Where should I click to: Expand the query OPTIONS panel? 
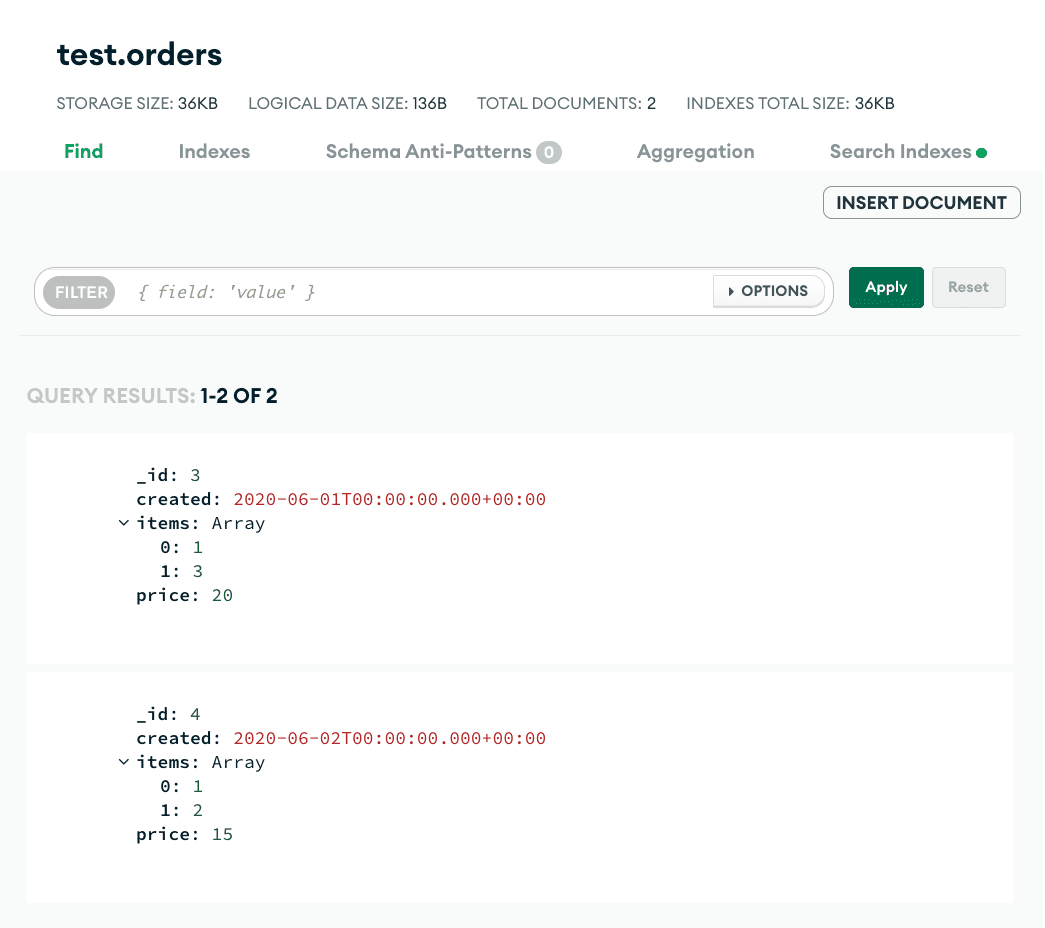click(x=768, y=291)
